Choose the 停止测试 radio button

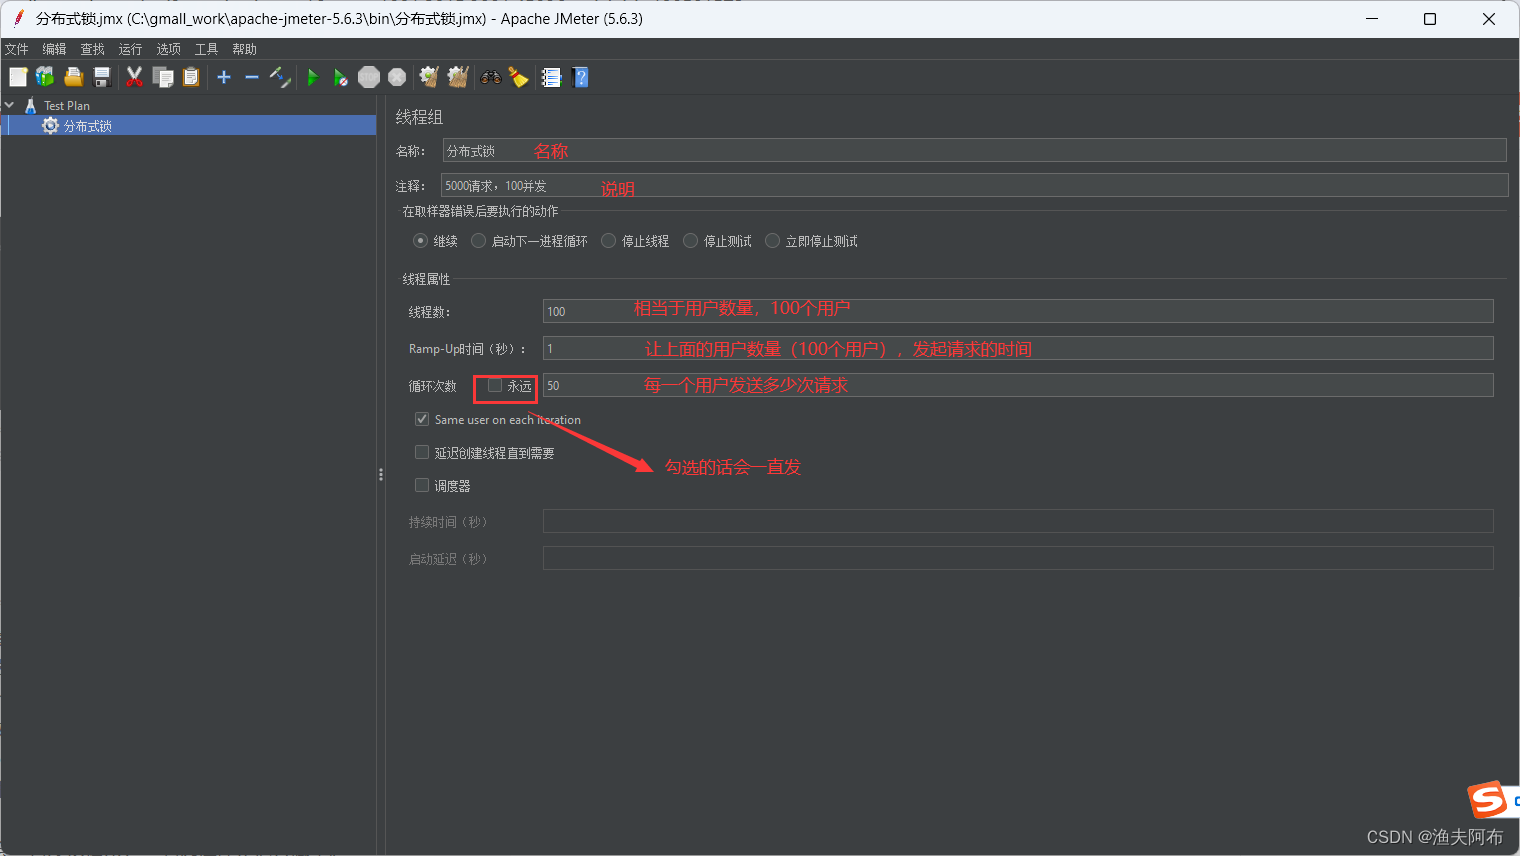690,241
